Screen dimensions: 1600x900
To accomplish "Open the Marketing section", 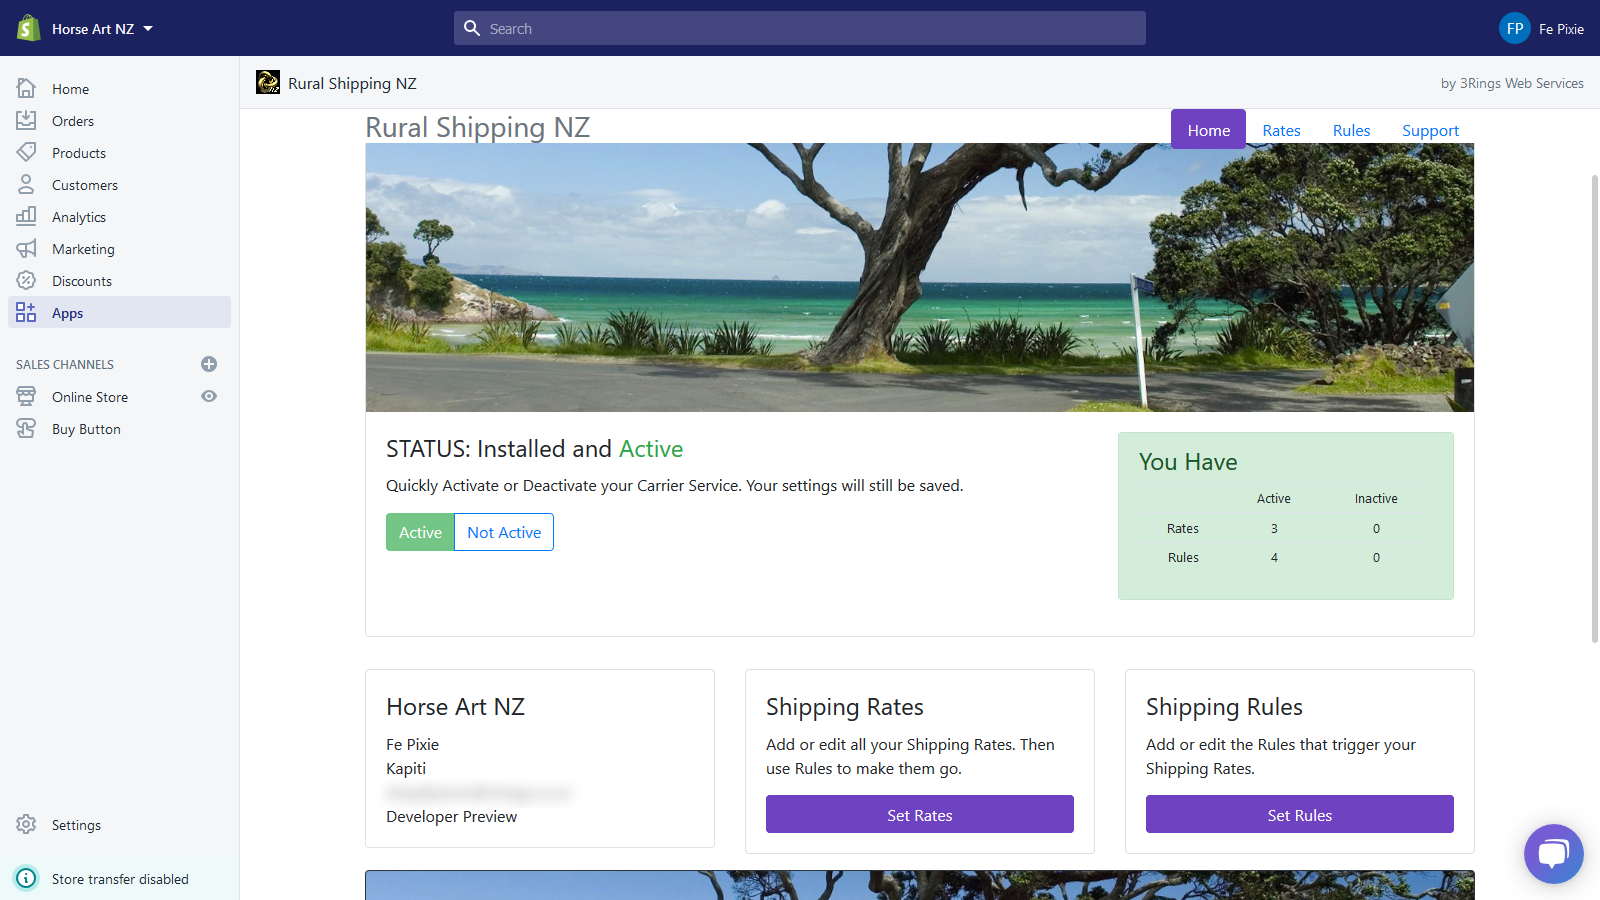I will tap(82, 248).
